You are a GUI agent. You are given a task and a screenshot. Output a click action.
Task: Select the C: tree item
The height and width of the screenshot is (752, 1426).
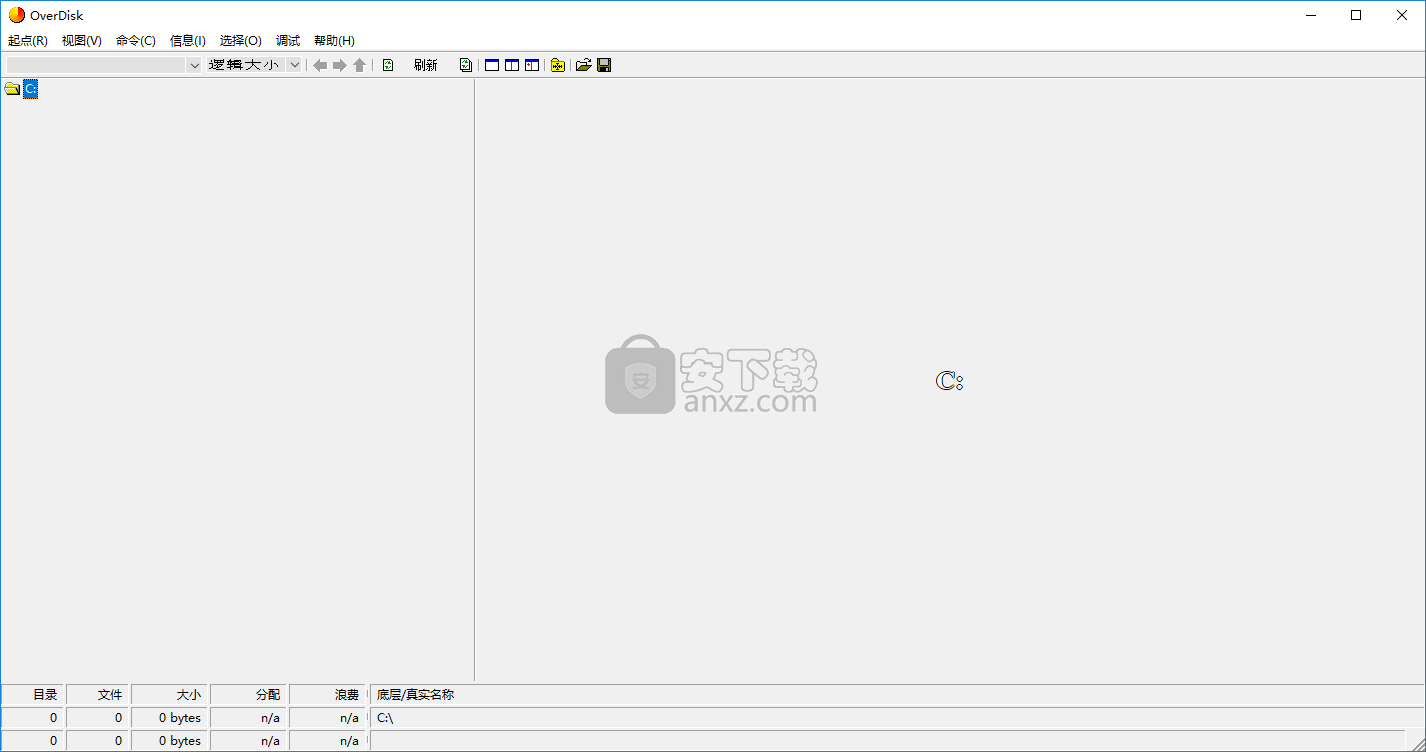pos(31,89)
